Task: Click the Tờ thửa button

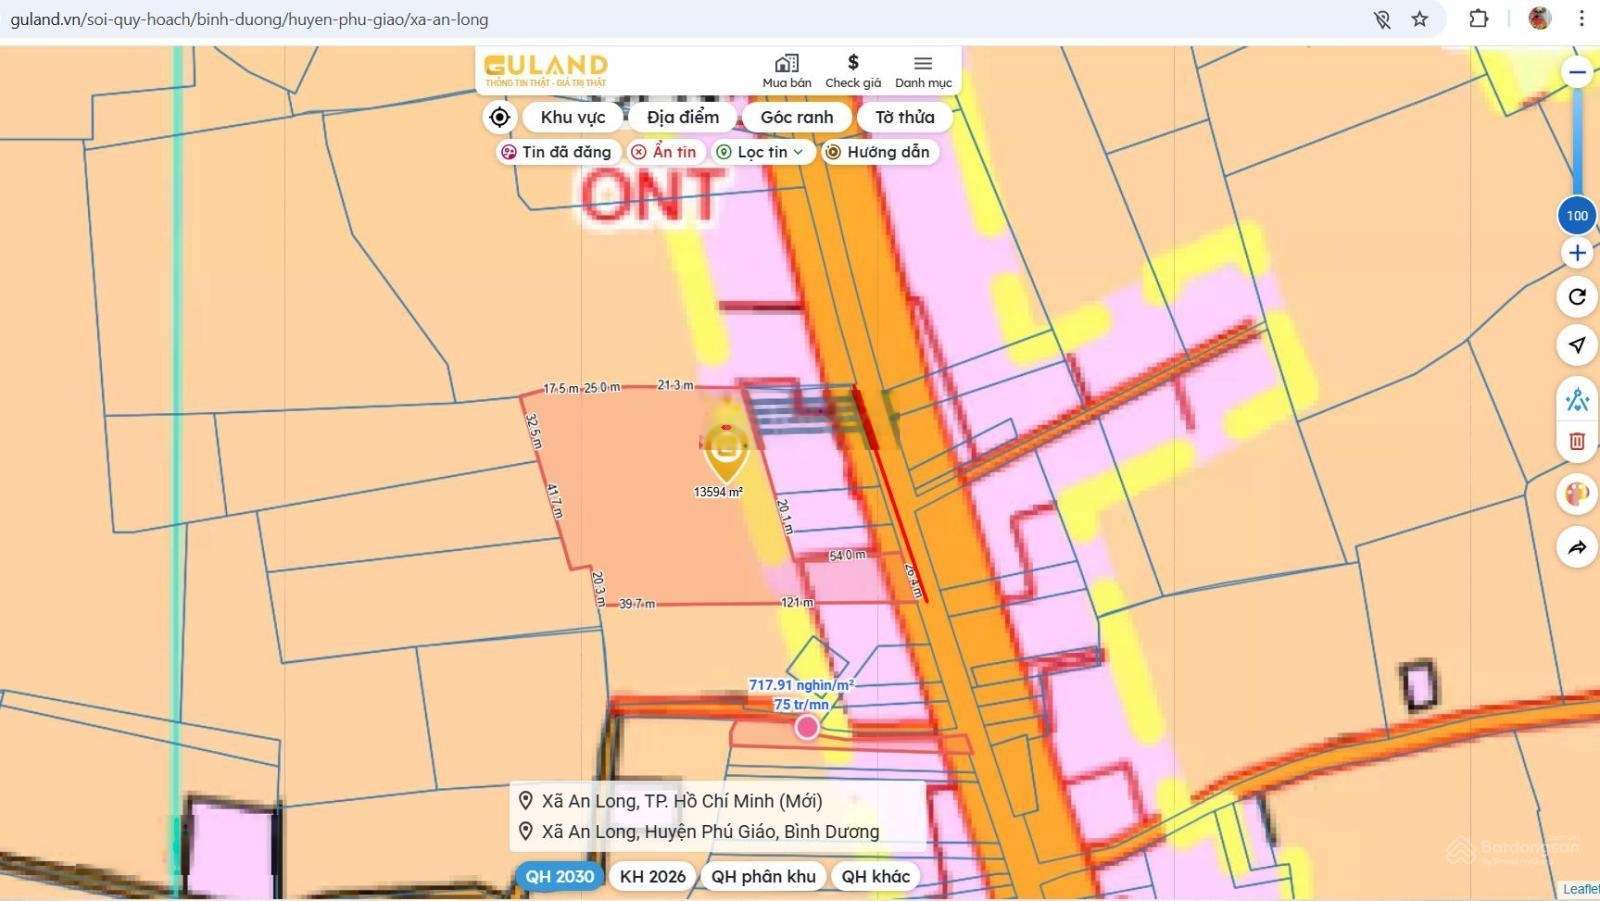Action: [x=904, y=117]
